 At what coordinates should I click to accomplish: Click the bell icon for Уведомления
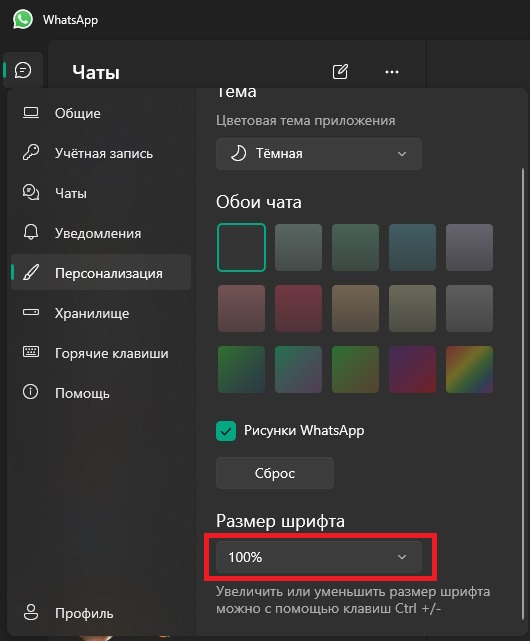tap(31, 232)
